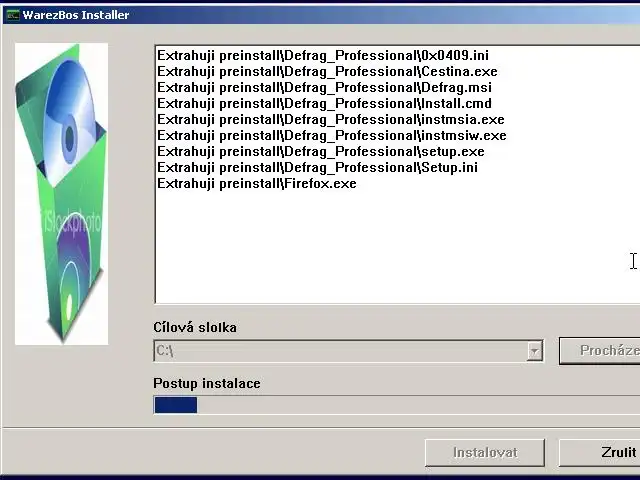Viewport: 640px width, 480px height.
Task: Click the Cílová složka label
Action: click(195, 327)
